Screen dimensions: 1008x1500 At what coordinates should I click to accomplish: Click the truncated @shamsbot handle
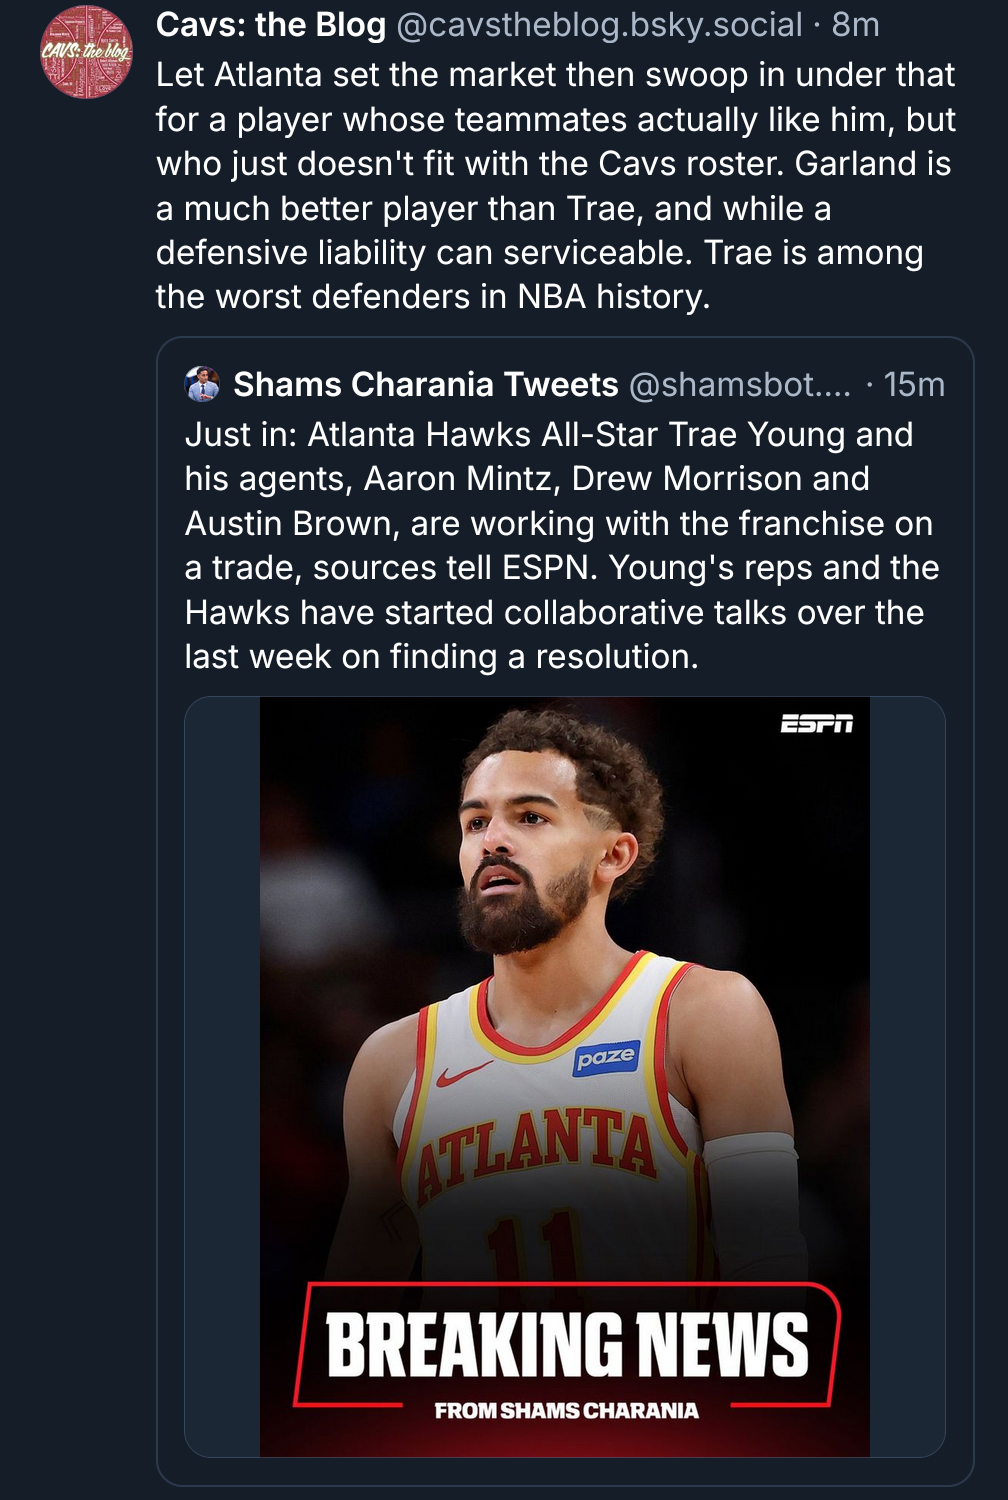pos(739,384)
